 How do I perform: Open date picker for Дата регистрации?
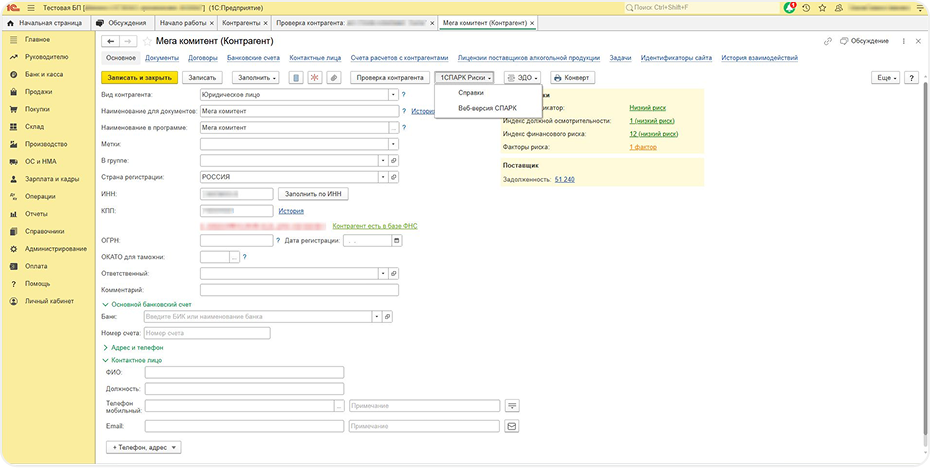tap(397, 241)
